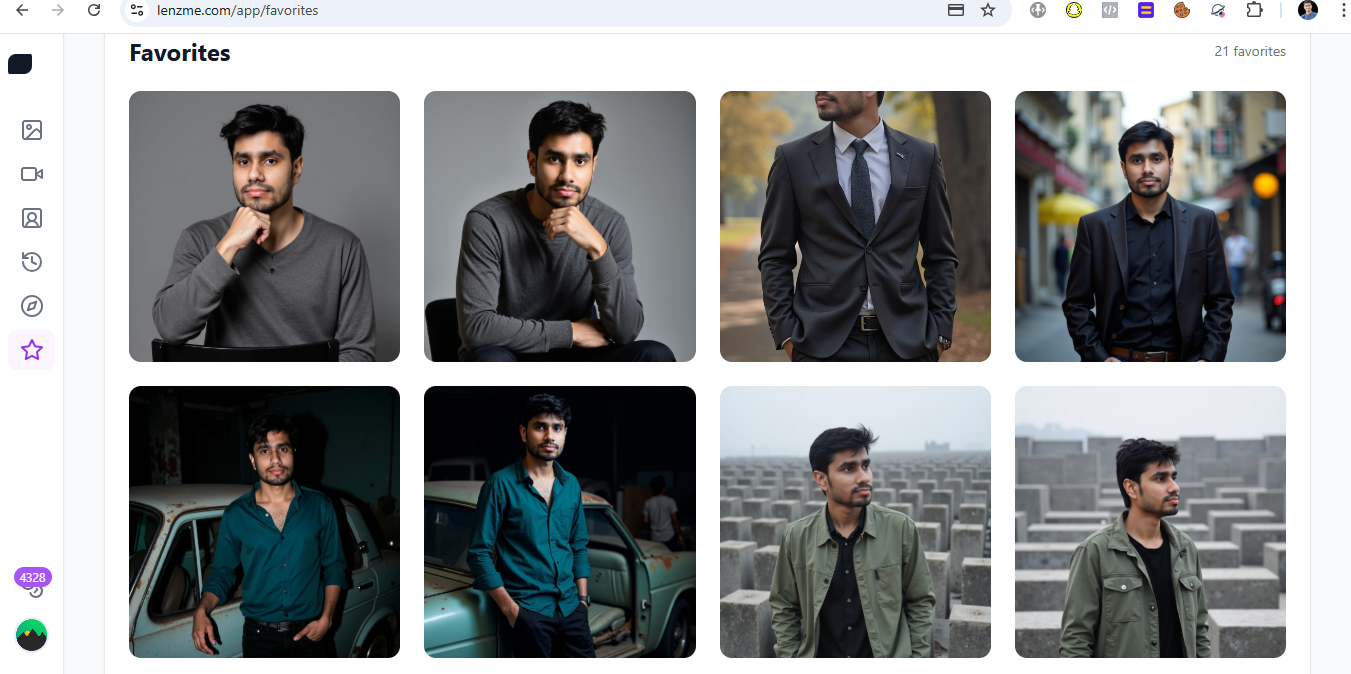Open the image generation sidebar icon
Screen dimensions: 1351x674
click(x=32, y=130)
